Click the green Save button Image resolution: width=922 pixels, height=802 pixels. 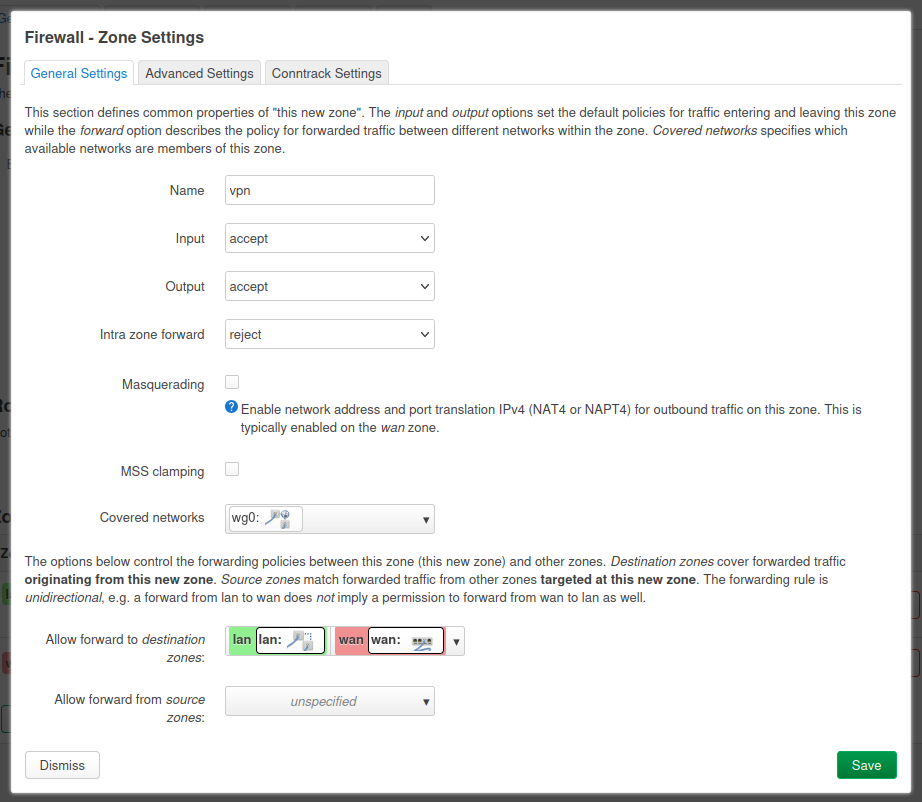(x=866, y=765)
